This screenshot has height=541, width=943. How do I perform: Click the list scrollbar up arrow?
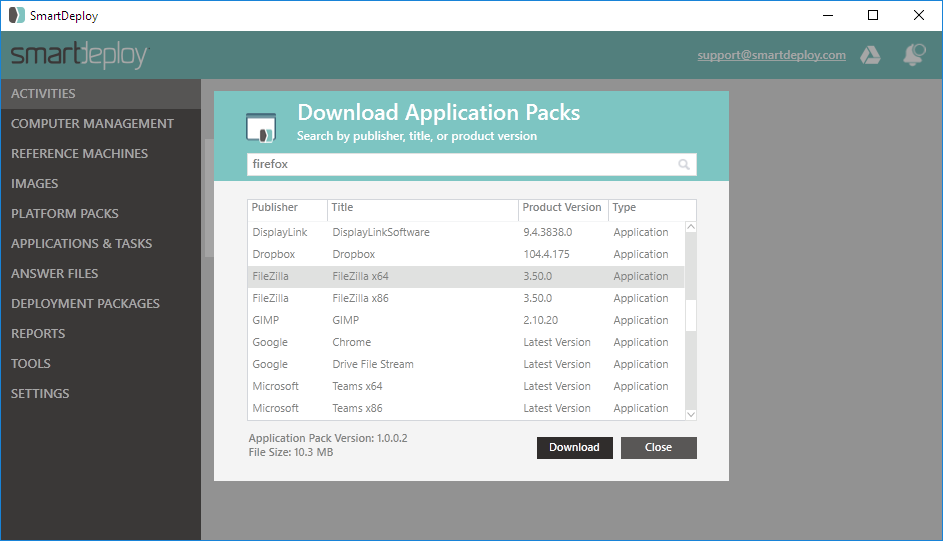click(x=691, y=227)
